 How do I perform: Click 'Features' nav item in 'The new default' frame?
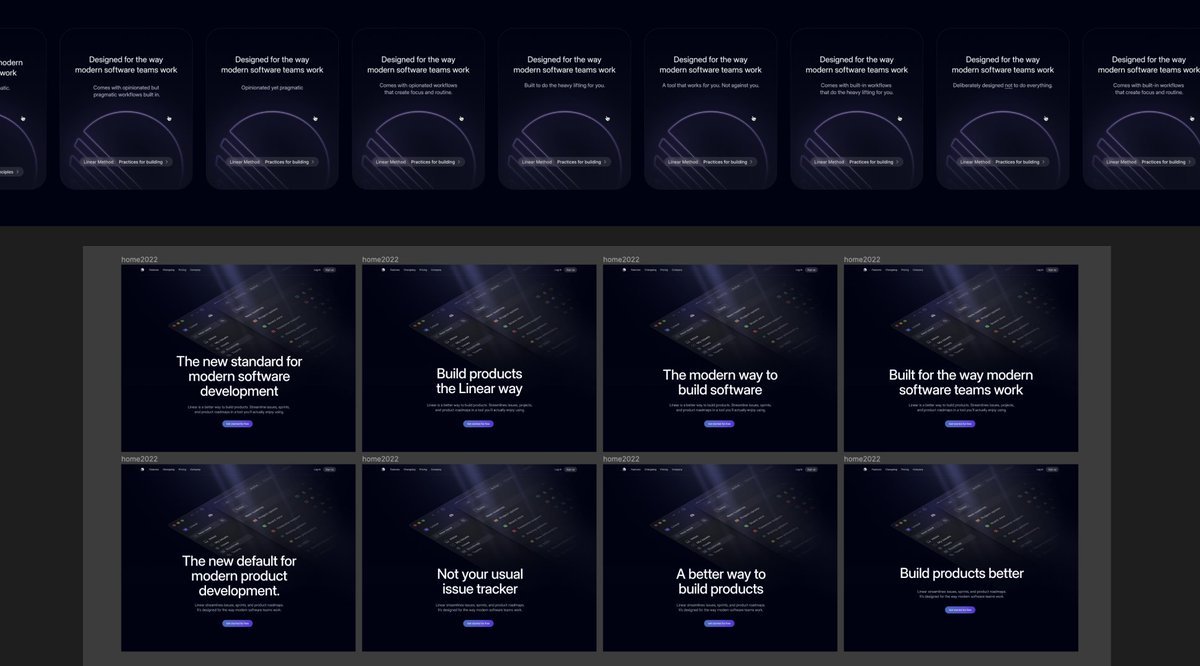tap(154, 469)
